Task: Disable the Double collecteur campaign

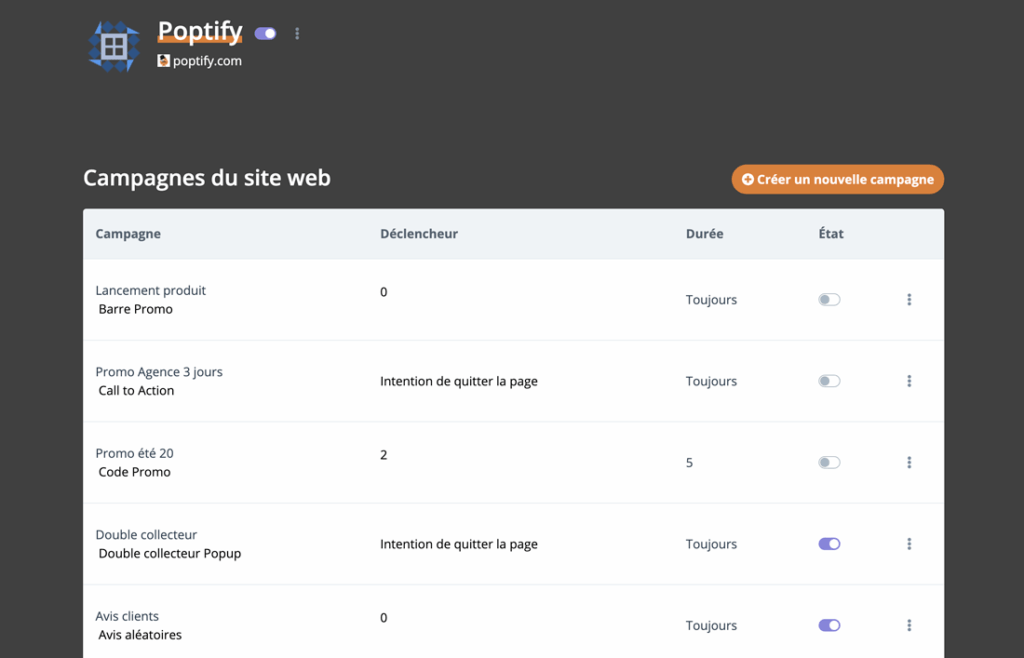Action: [829, 544]
